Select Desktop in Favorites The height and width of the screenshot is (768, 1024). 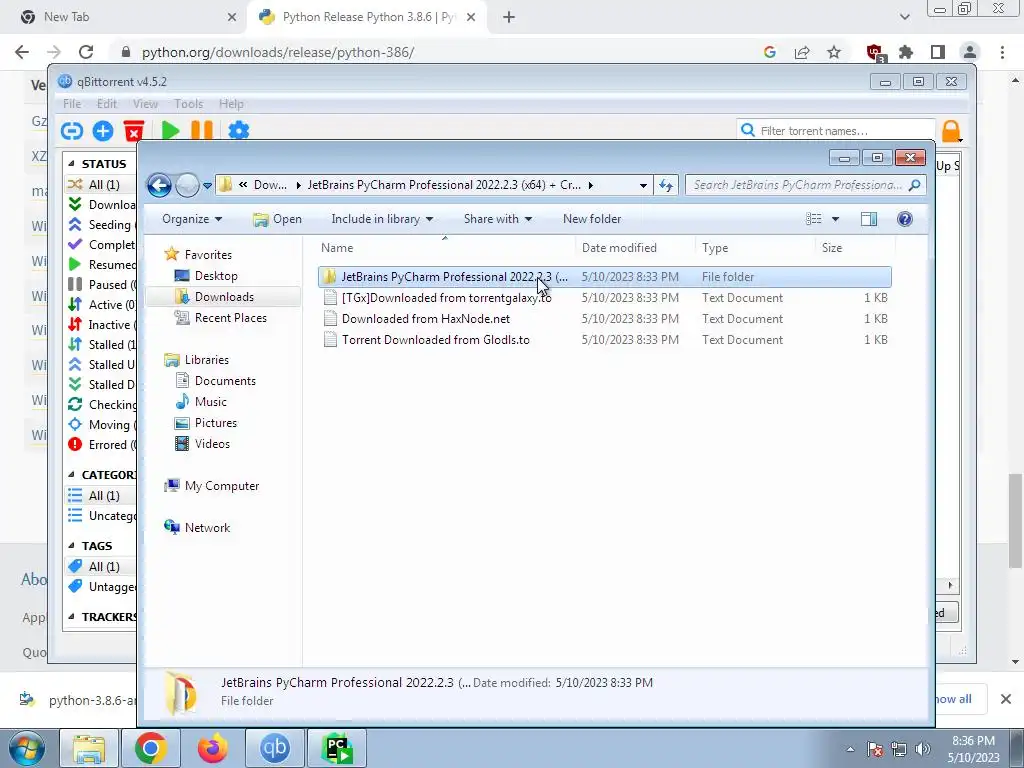[216, 276]
